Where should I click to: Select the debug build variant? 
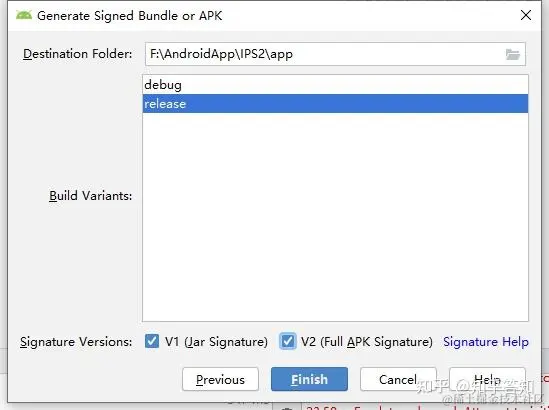click(335, 85)
